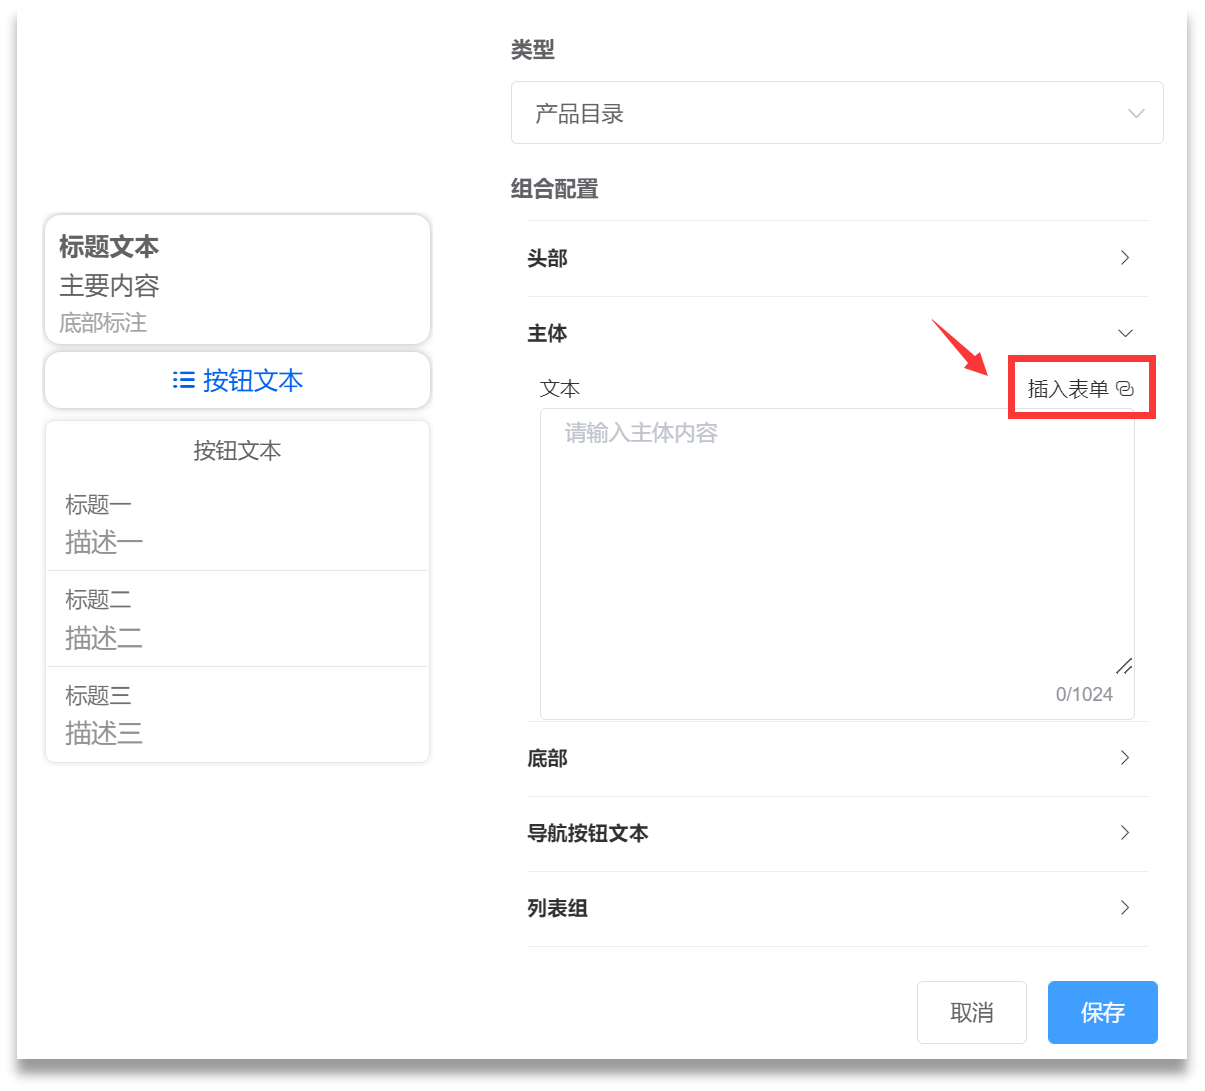Collapse the 主体 section chevron
This screenshot has width=1205, height=1091.
point(1125,333)
